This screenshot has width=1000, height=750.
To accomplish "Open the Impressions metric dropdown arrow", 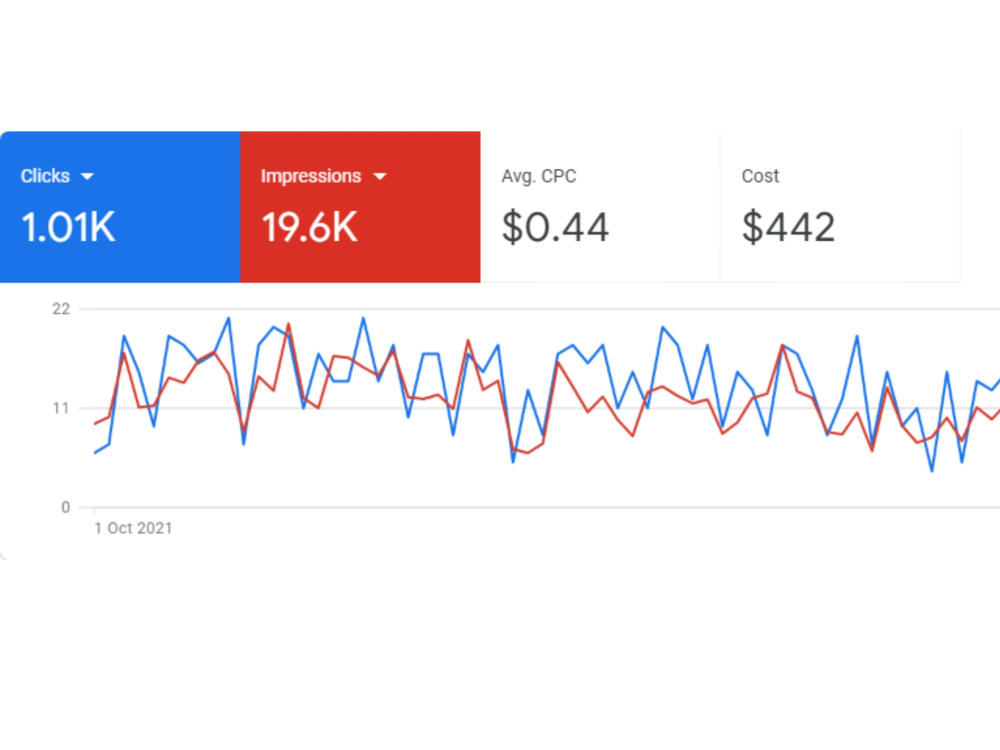I will [x=380, y=177].
